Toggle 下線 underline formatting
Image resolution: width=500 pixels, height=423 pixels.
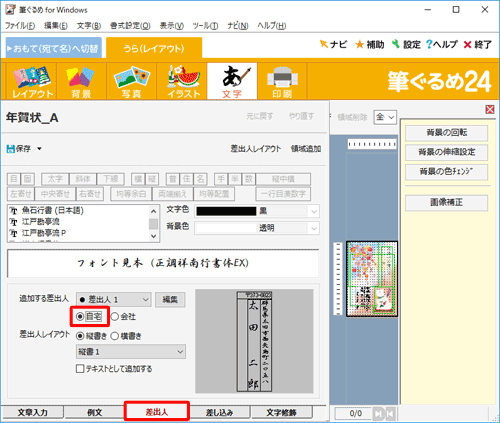click(110, 179)
